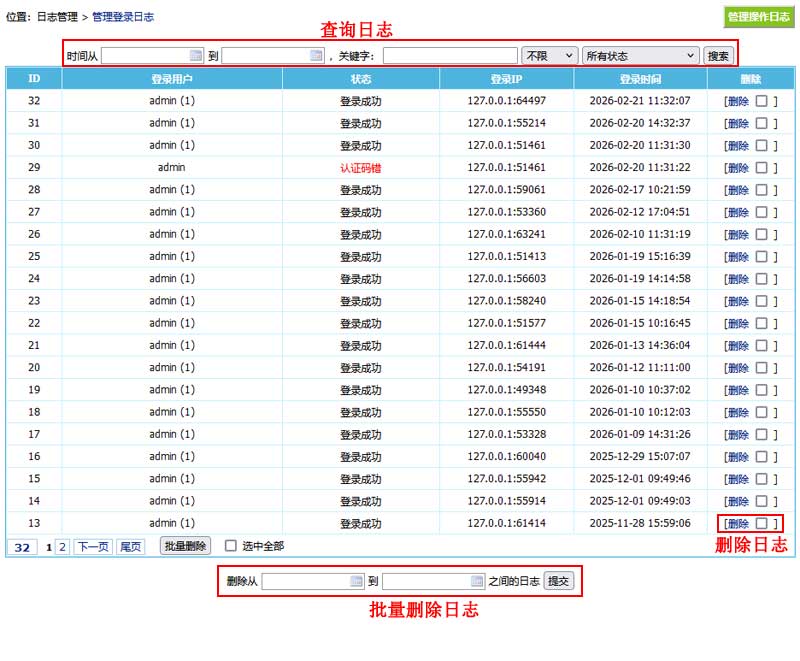
Task: Open calendar picker for query end date
Action: point(316,56)
